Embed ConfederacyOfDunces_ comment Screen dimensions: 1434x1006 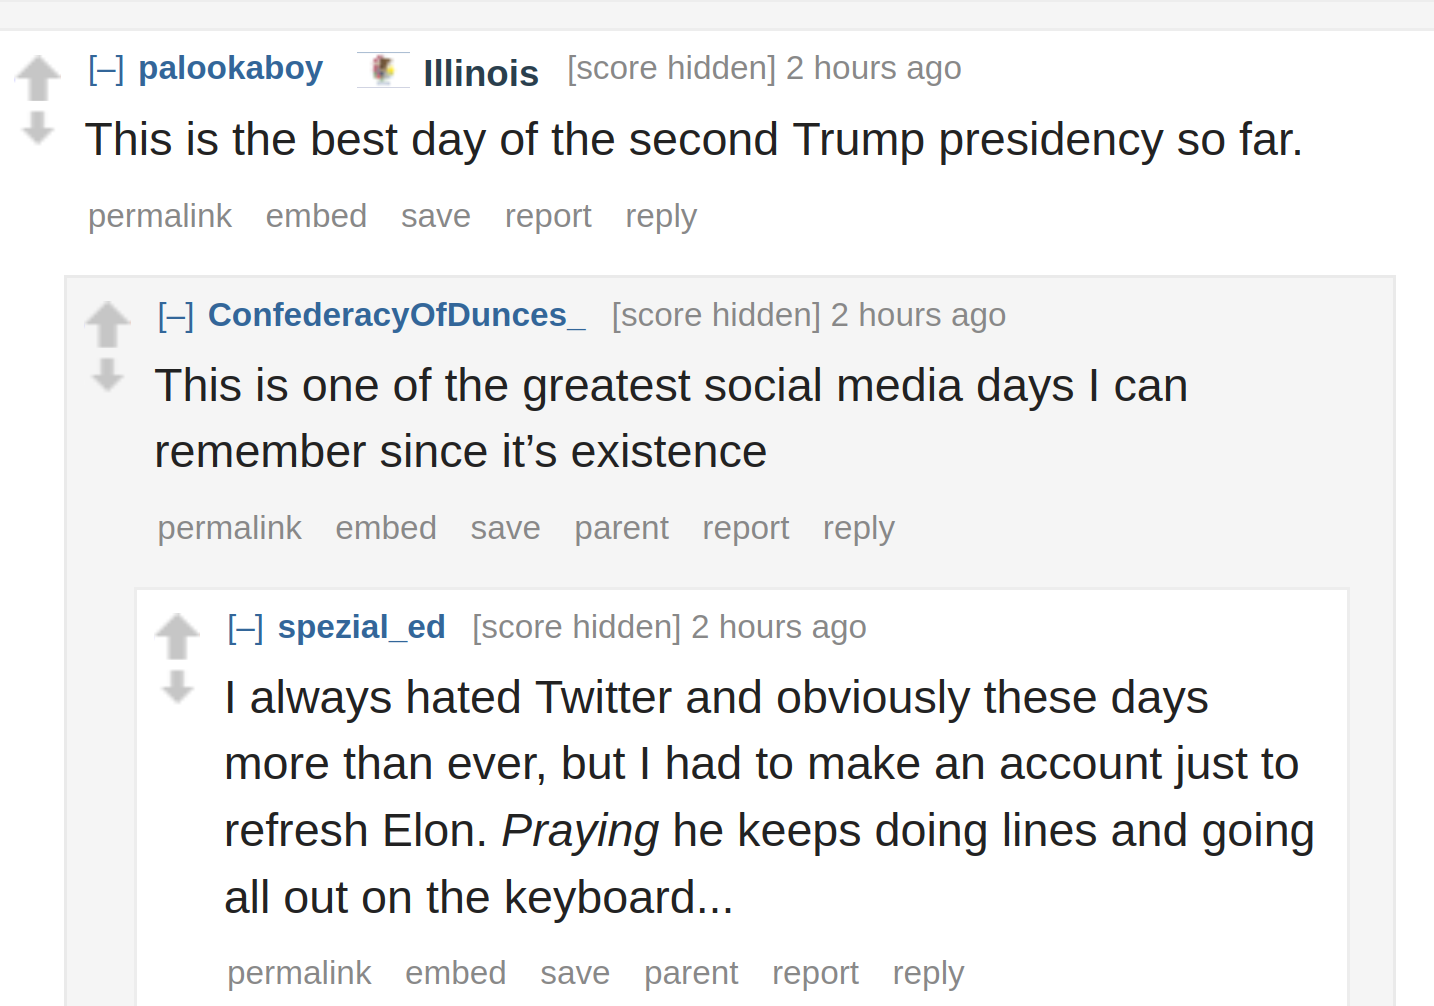point(386,528)
